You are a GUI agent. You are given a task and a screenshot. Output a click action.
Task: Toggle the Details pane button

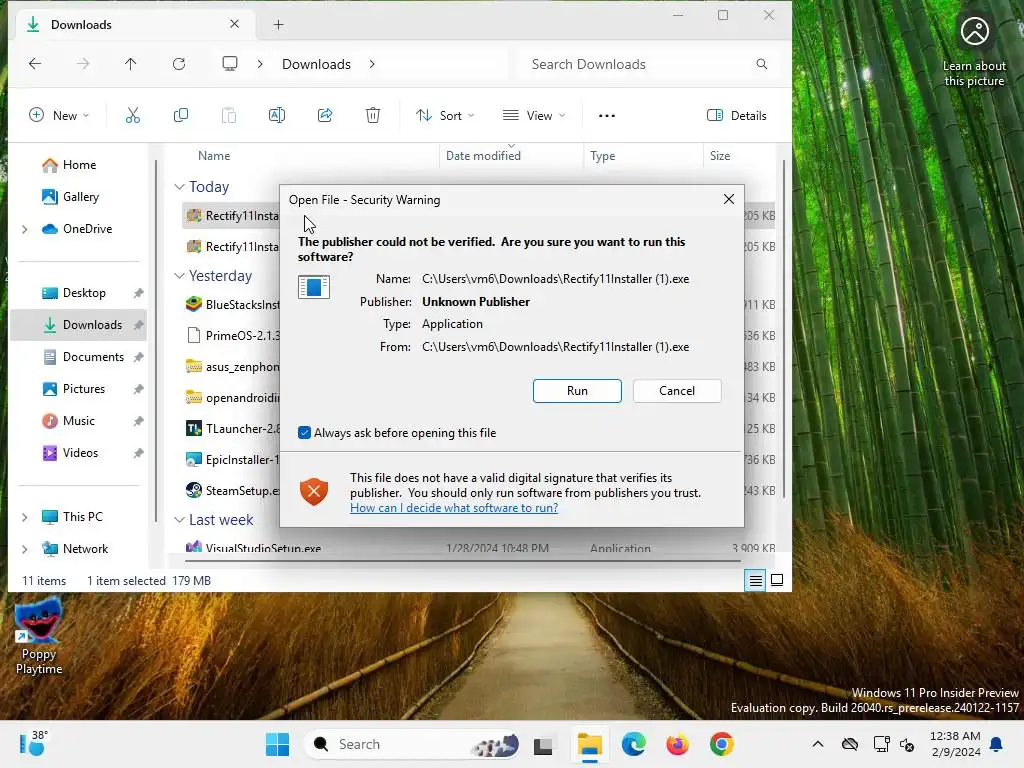coord(737,116)
